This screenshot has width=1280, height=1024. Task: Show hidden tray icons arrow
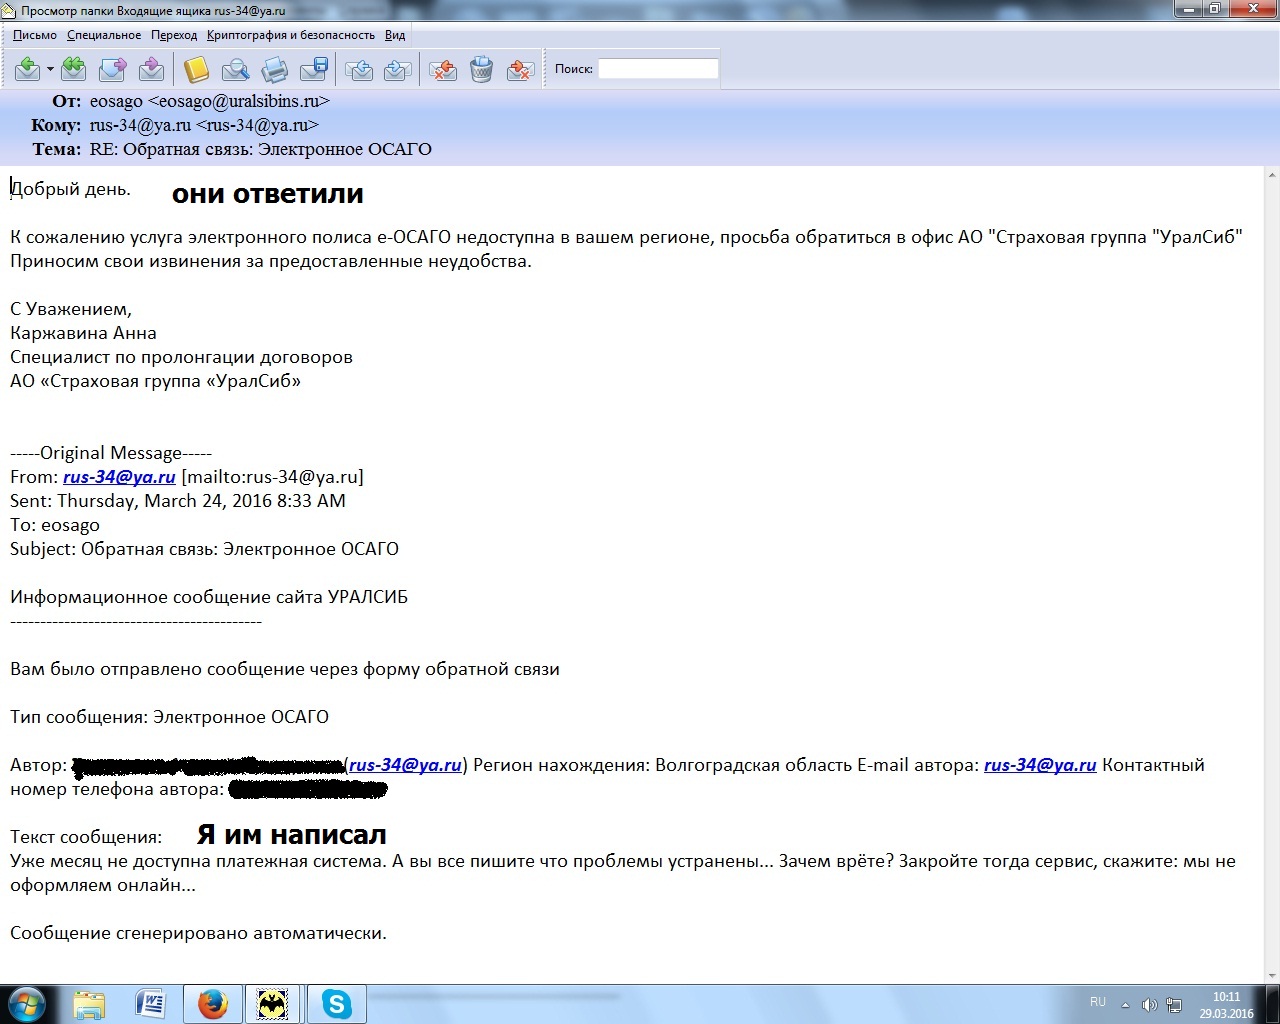pyautogui.click(x=1126, y=1005)
